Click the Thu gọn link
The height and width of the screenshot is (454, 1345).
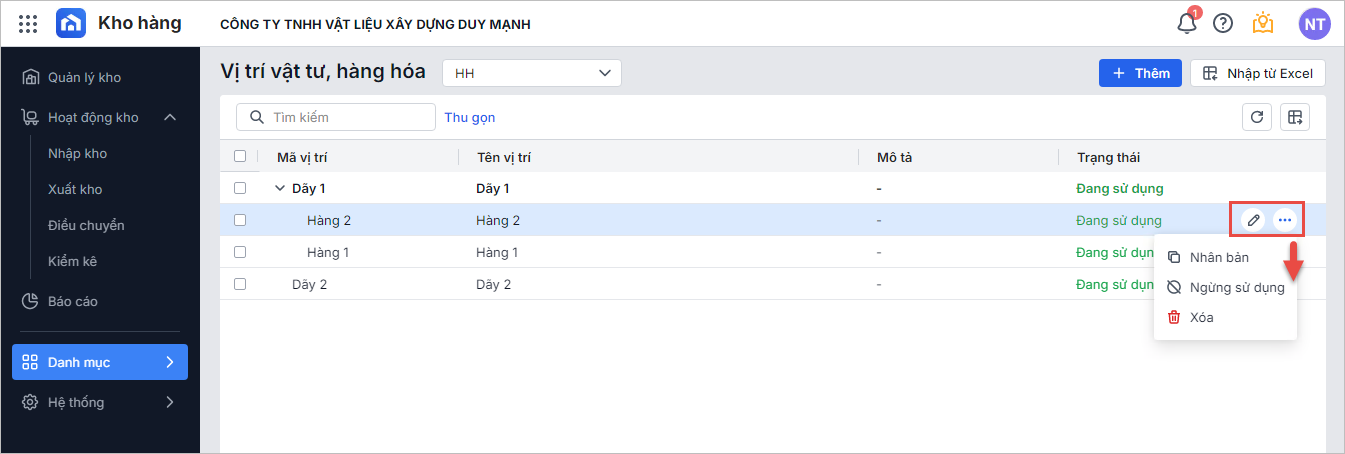pyautogui.click(x=470, y=117)
